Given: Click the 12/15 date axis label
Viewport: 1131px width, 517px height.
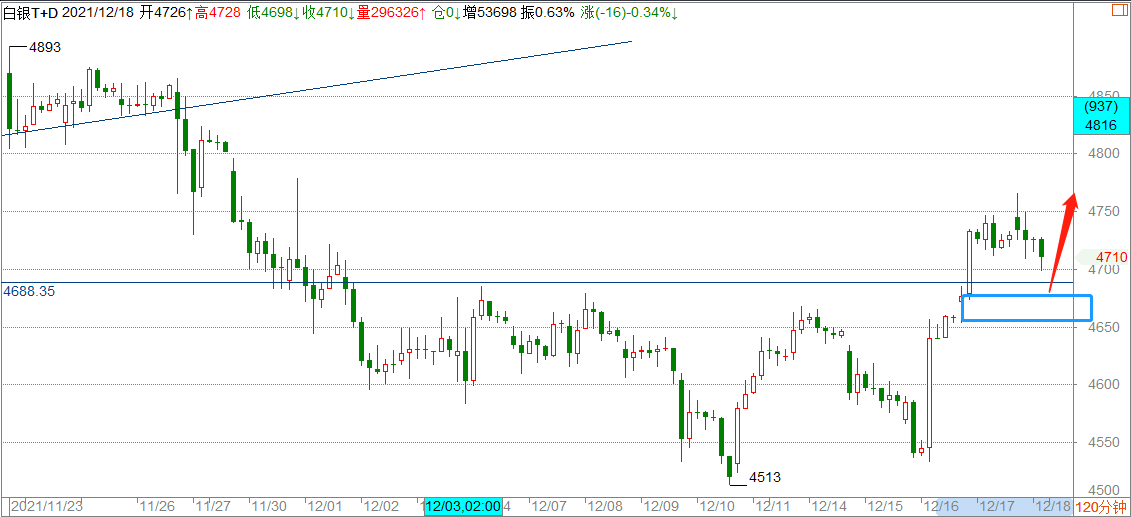Looking at the screenshot, I should tap(885, 508).
